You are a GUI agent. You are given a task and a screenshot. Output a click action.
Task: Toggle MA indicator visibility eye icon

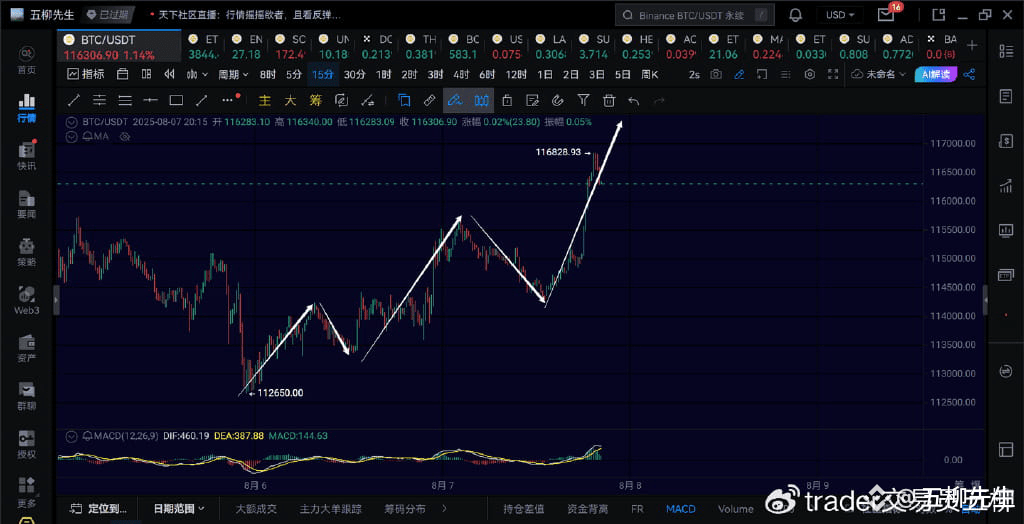[x=127, y=137]
